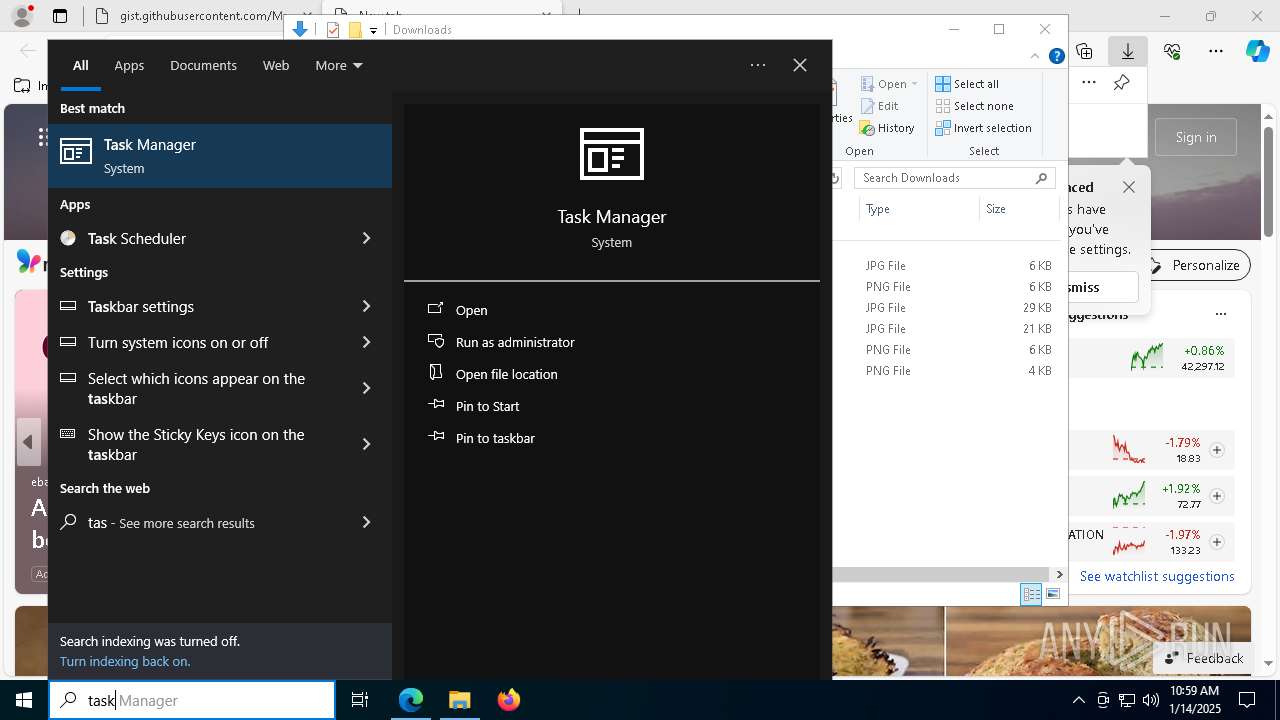
Task: Click the large Task Manager preview icon
Action: click(x=612, y=154)
